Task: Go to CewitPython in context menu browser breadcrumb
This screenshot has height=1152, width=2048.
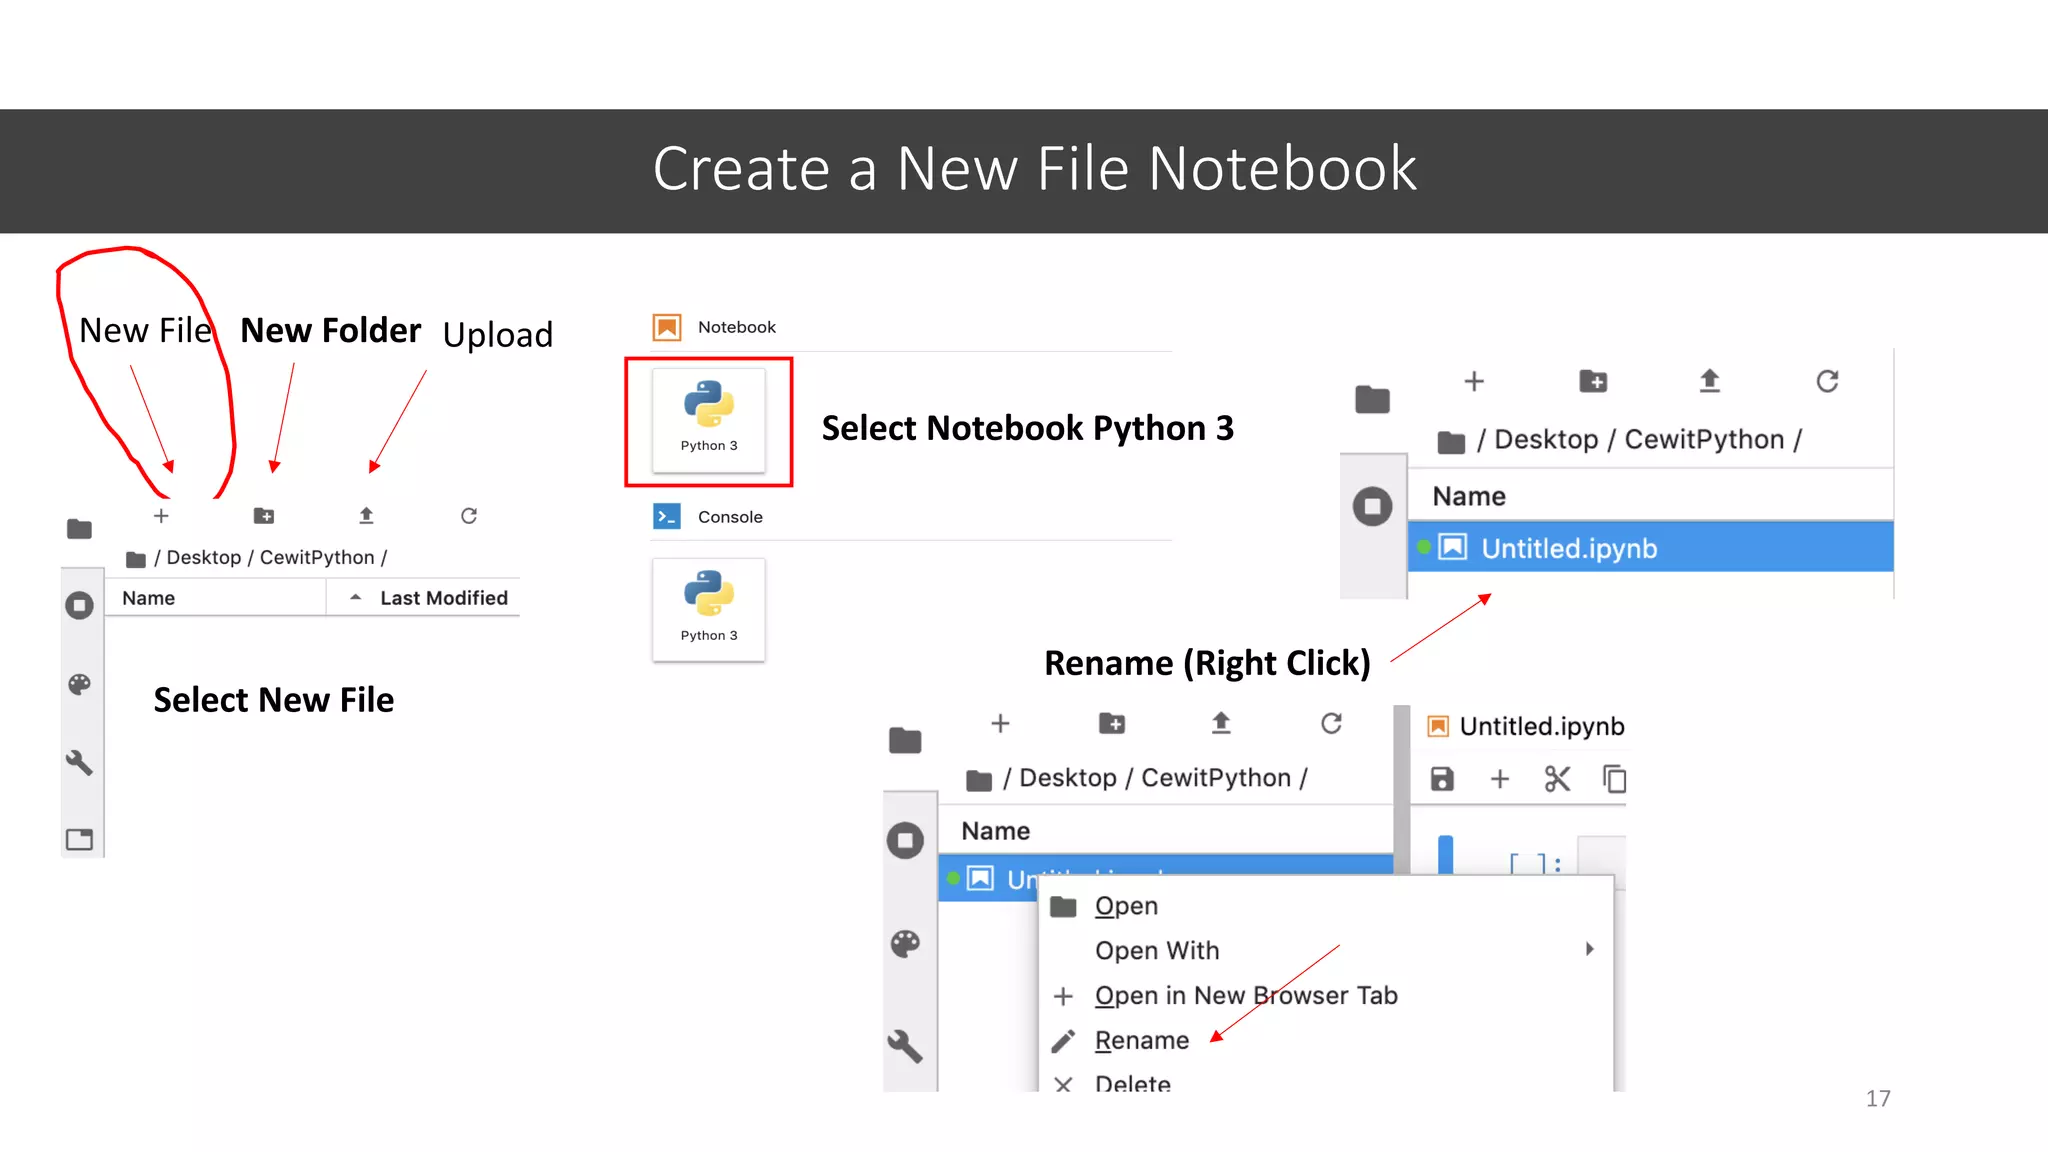Action: click(1216, 778)
